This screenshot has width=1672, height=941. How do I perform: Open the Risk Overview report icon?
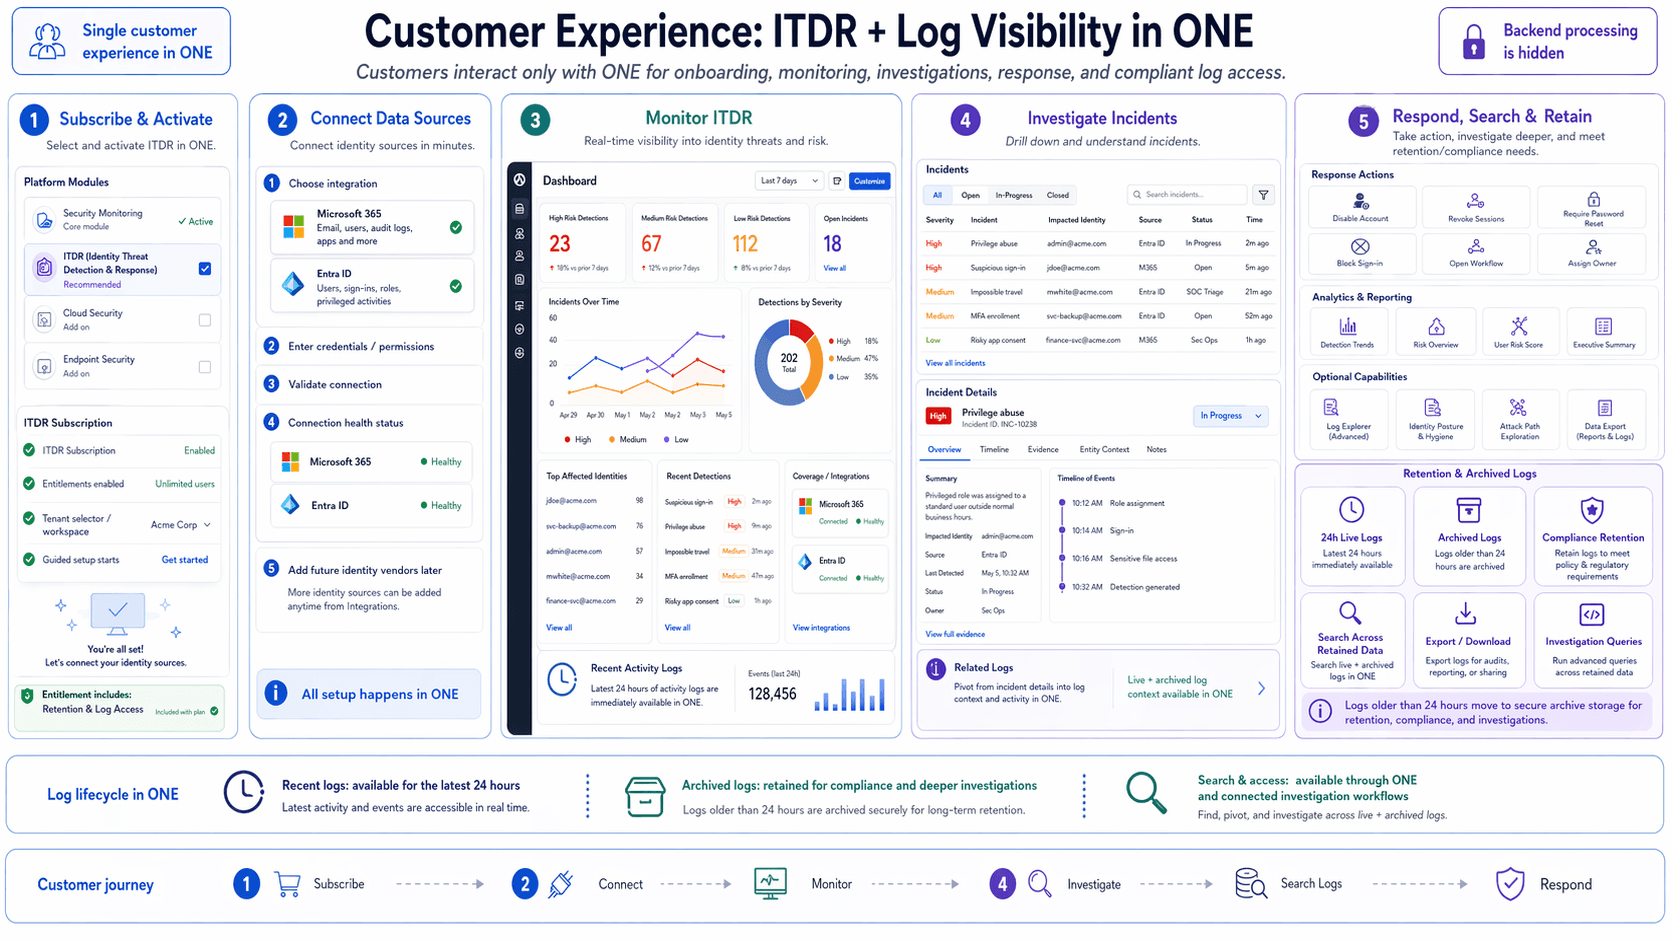tap(1435, 326)
